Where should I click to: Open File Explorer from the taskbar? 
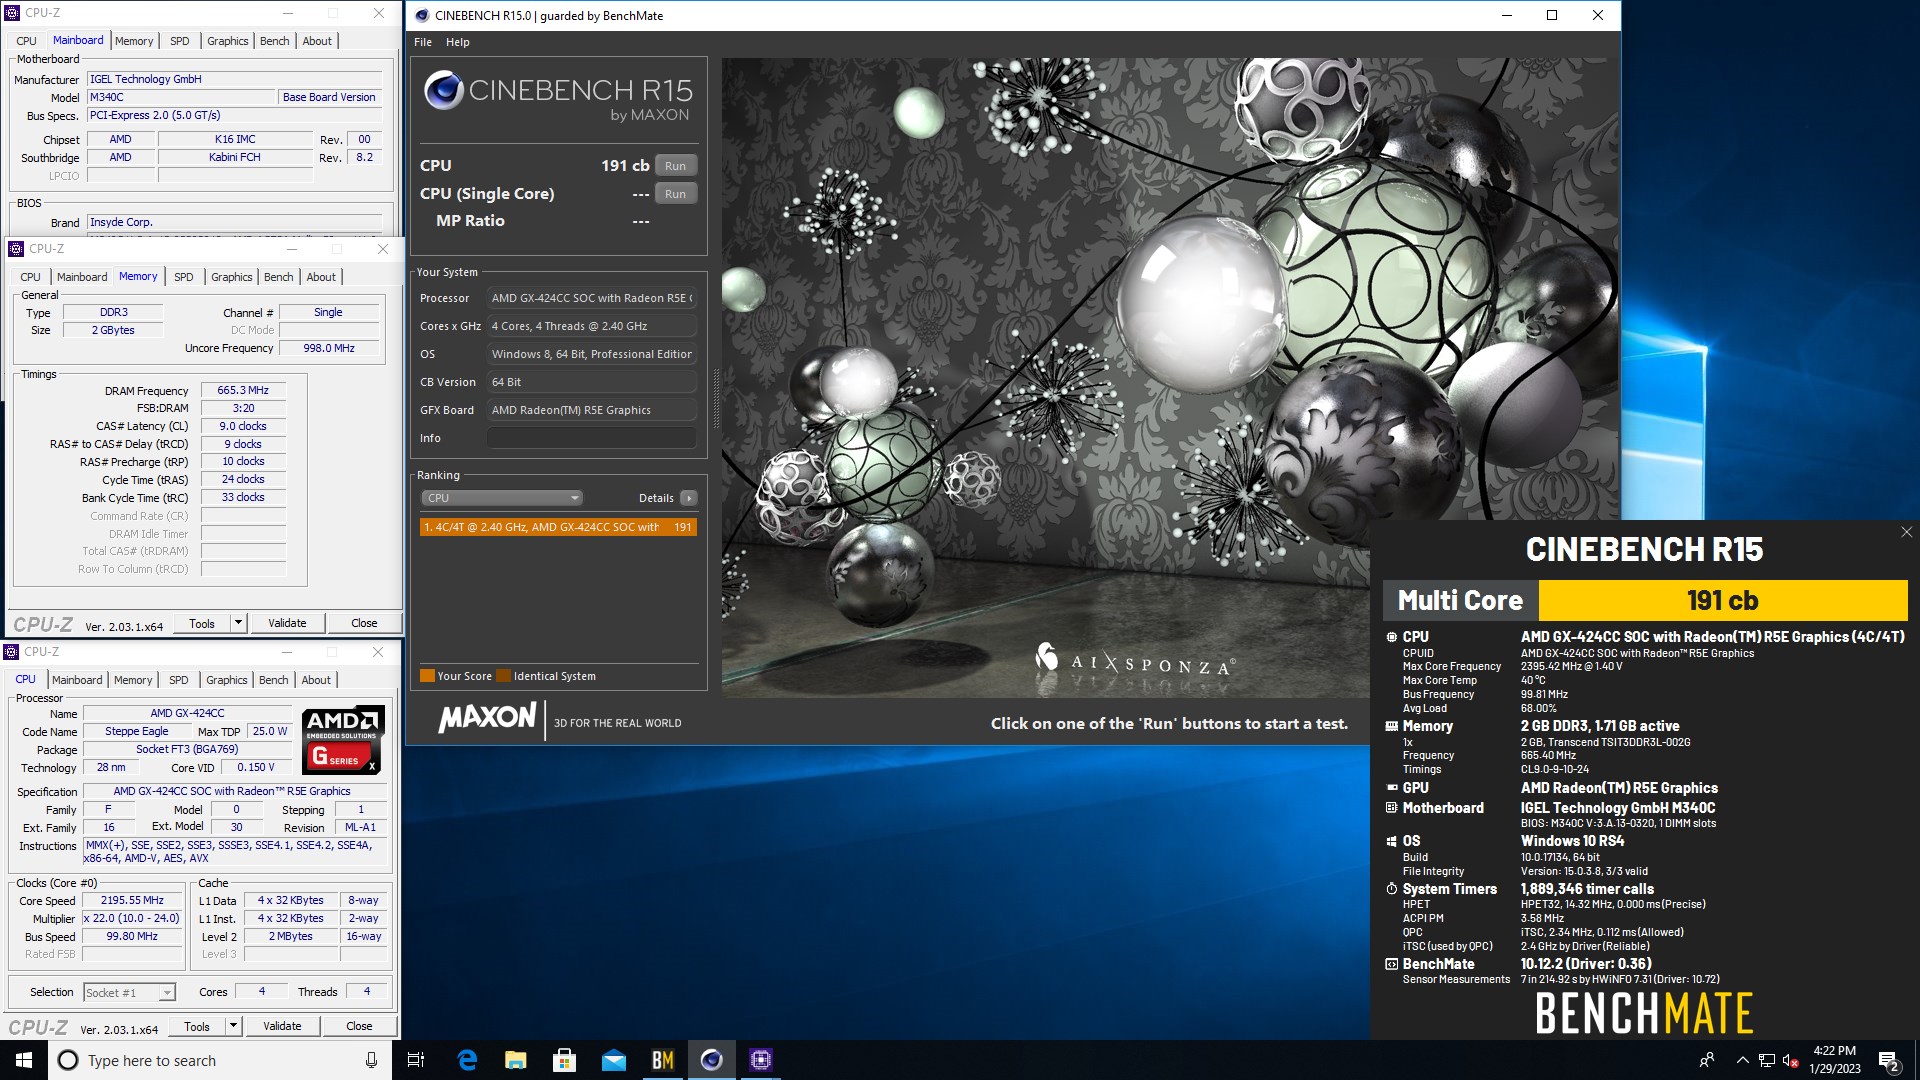tap(516, 1060)
